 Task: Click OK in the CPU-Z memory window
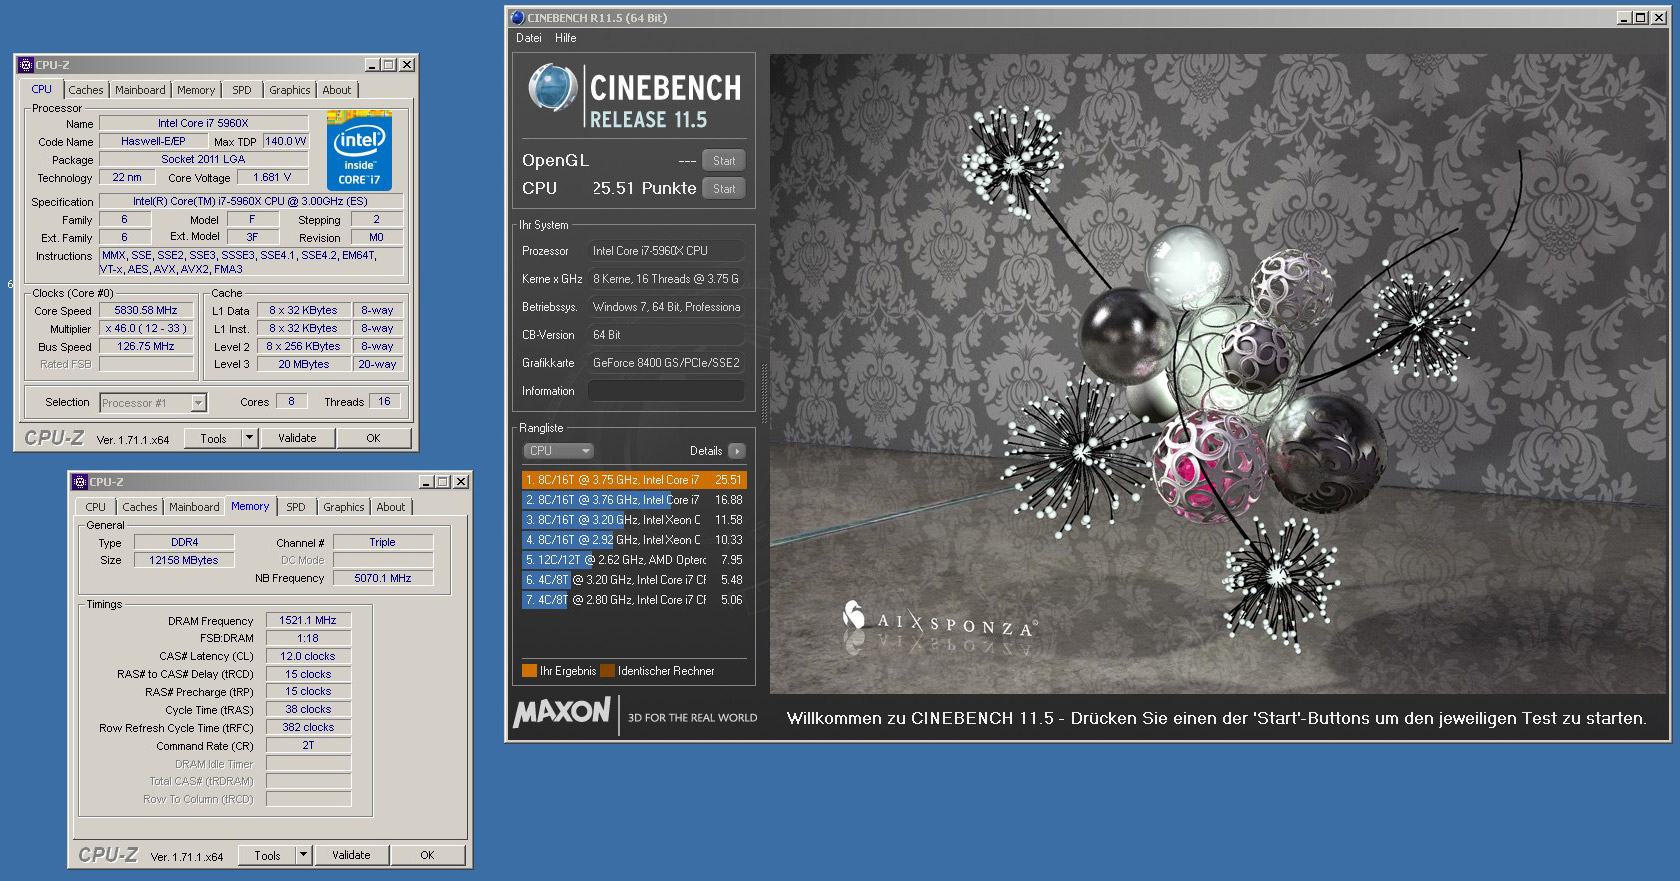coord(427,855)
